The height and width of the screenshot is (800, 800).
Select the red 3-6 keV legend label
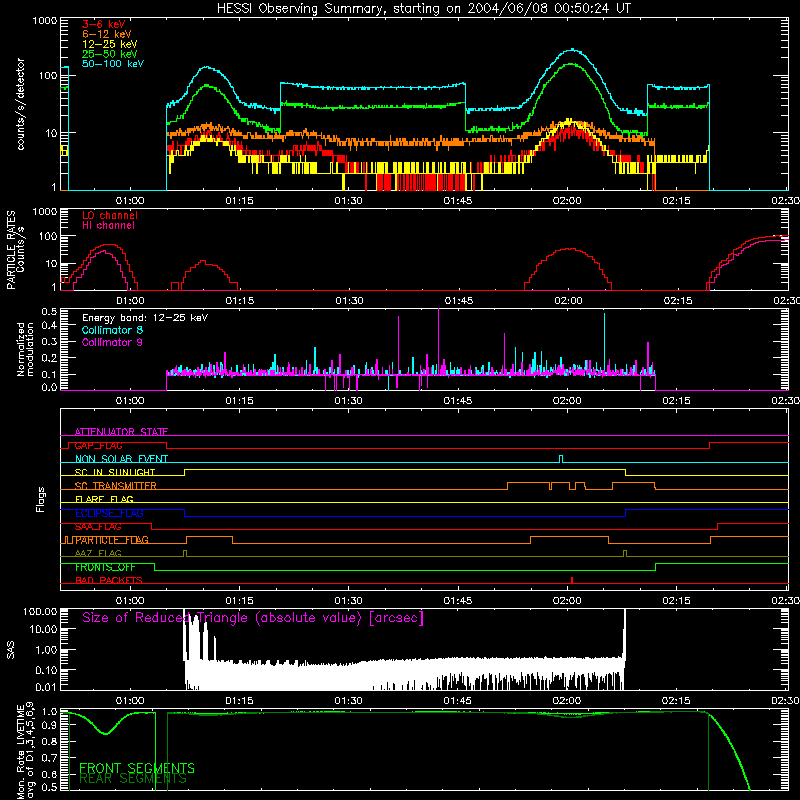point(104,24)
